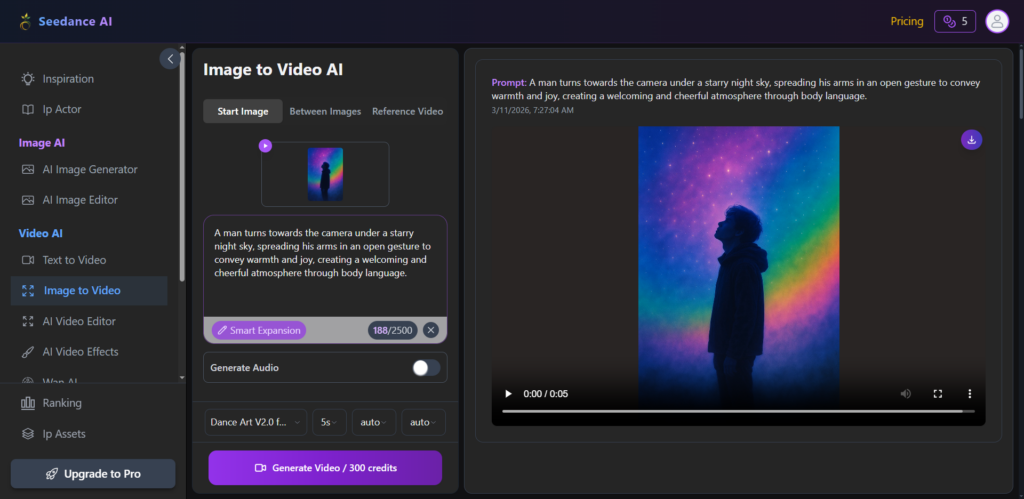Viewport: 1024px width, 499px height.
Task: Open video player more options menu
Action: click(969, 394)
